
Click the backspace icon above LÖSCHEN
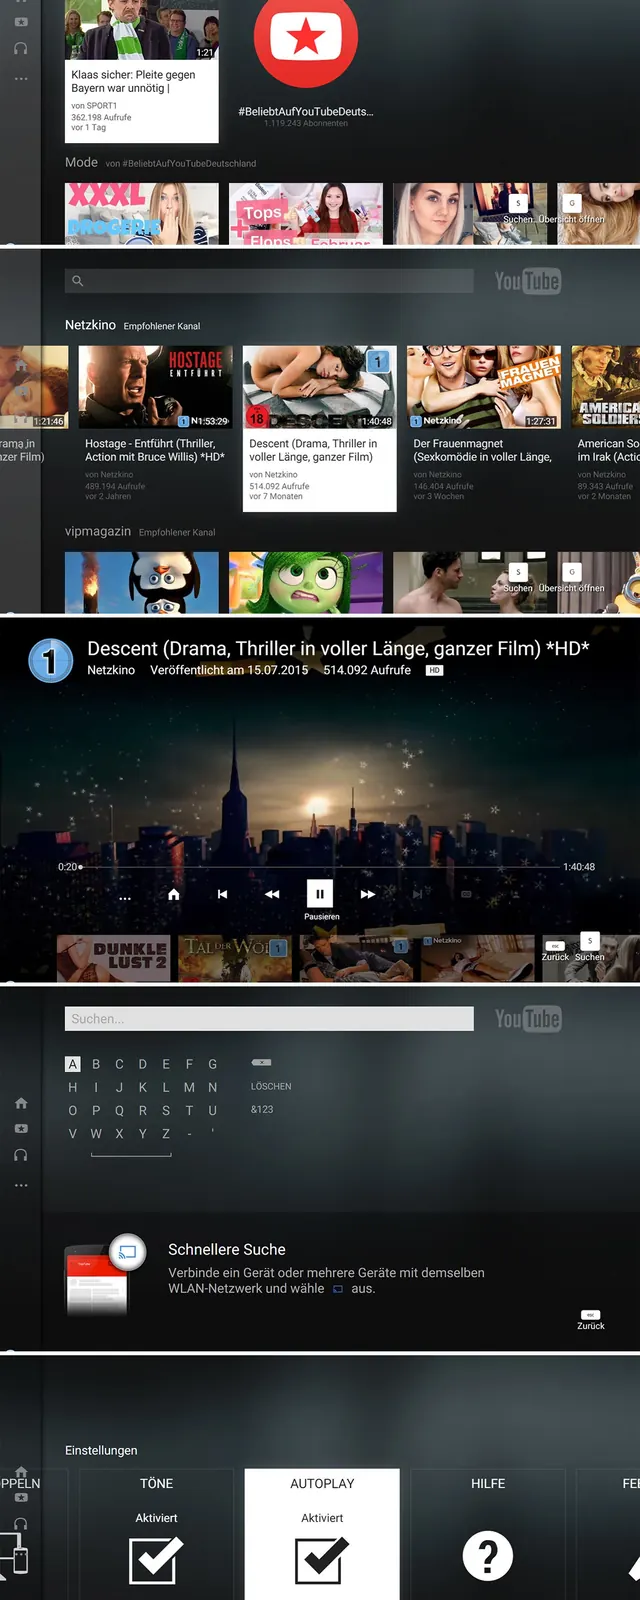261,1062
